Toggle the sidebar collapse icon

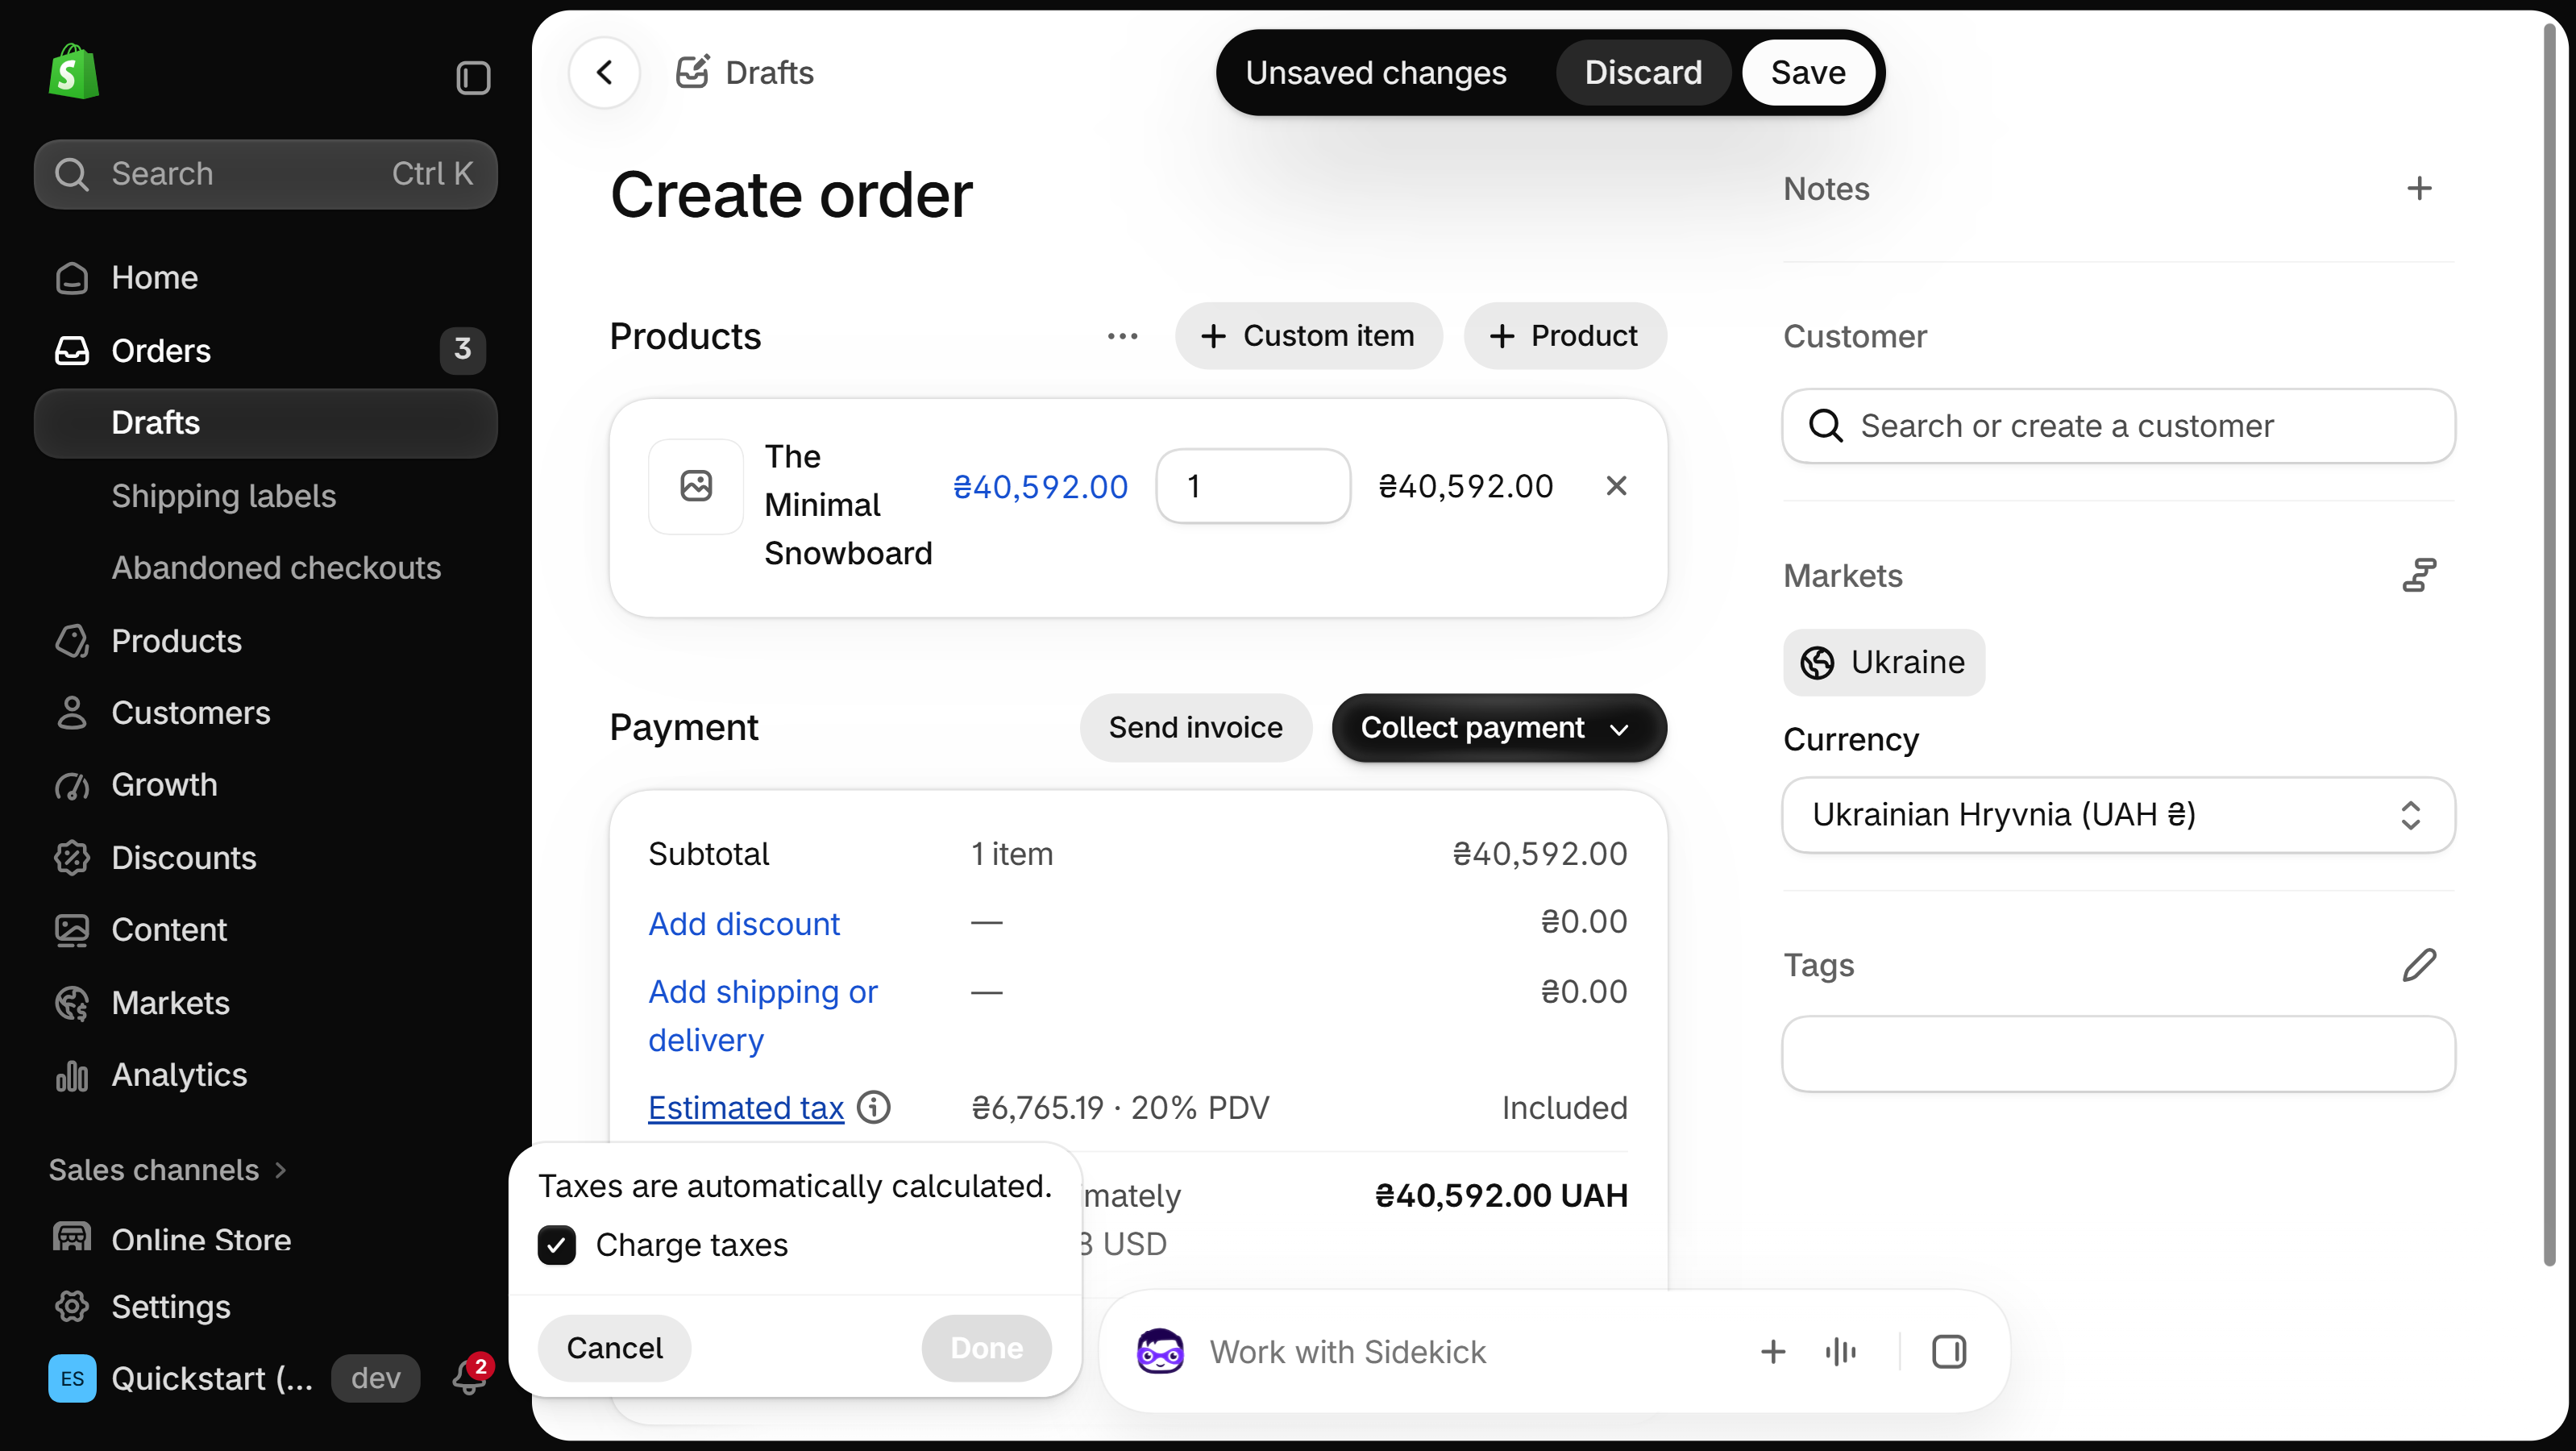coord(473,77)
